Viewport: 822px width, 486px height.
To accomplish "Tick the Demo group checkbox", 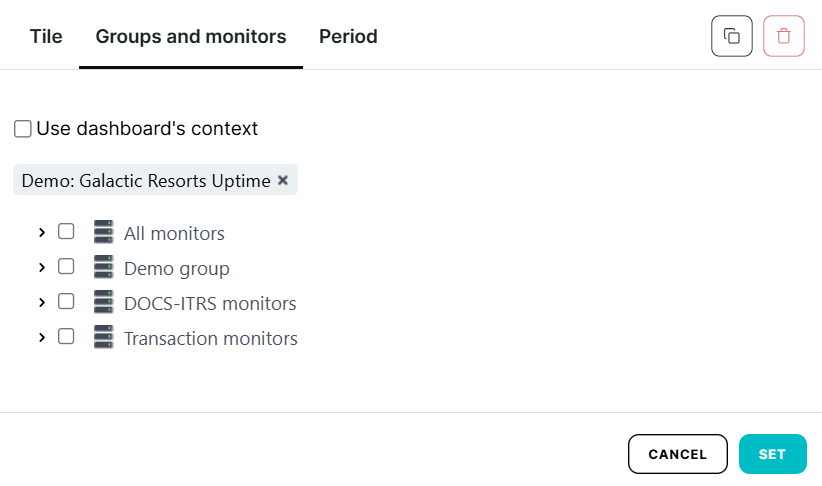I will pos(66,267).
